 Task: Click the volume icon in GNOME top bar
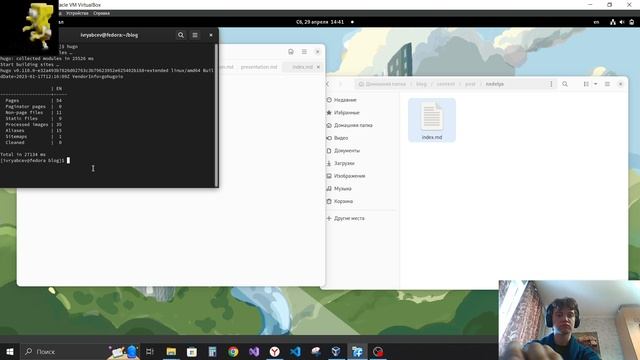tap(622, 22)
